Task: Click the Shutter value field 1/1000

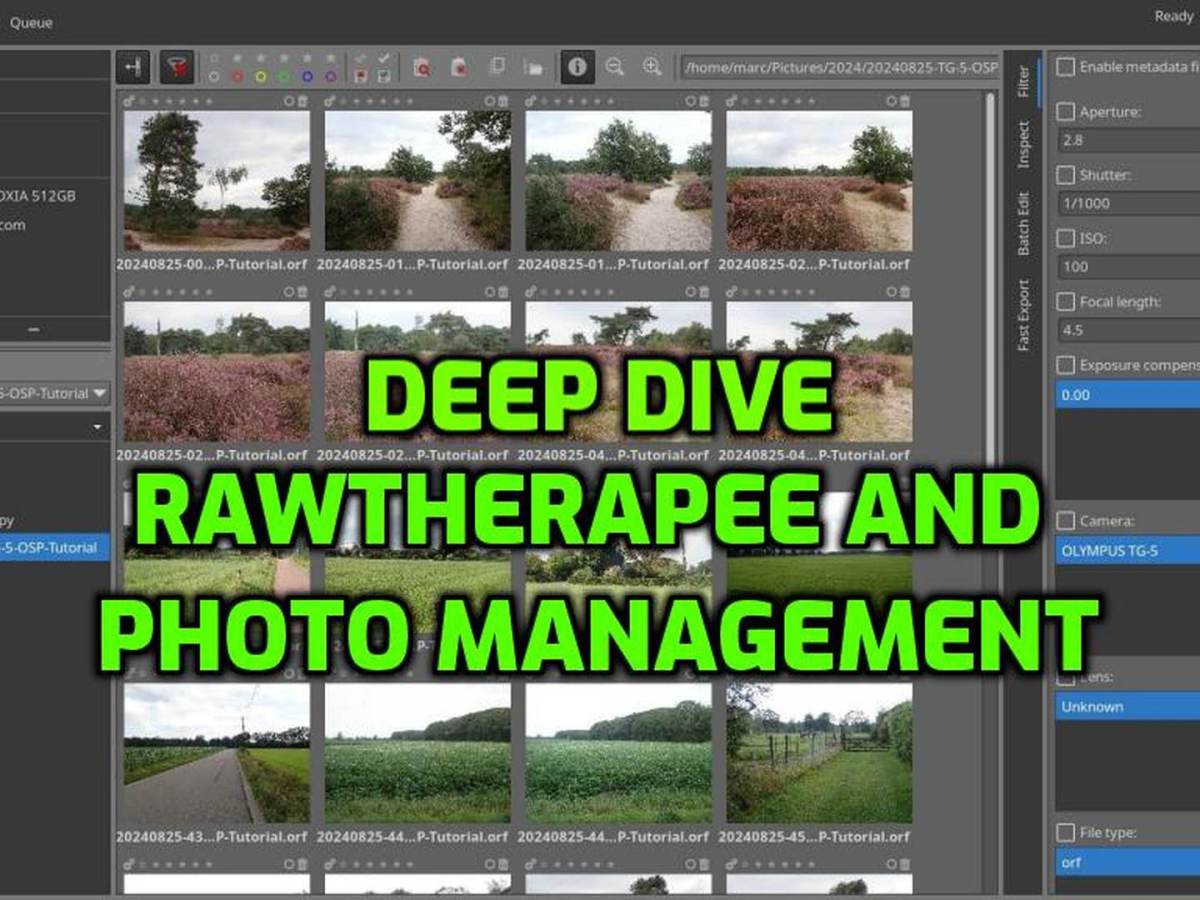Action: pyautogui.click(x=1128, y=203)
